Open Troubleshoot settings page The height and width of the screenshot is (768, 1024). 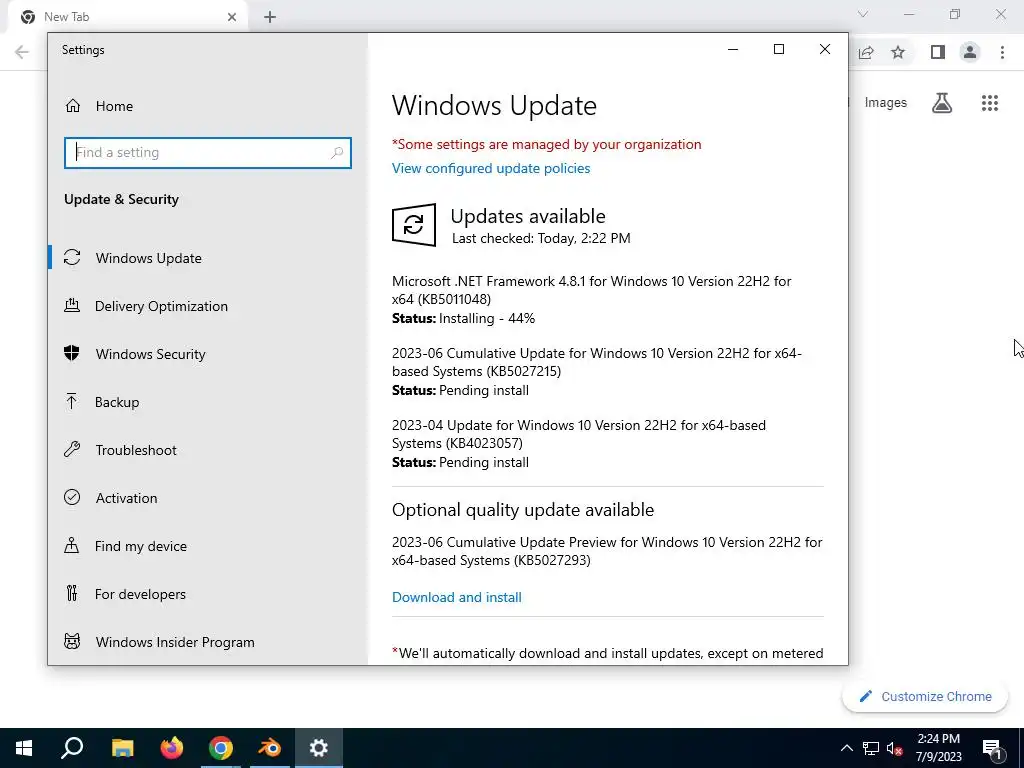tap(136, 450)
